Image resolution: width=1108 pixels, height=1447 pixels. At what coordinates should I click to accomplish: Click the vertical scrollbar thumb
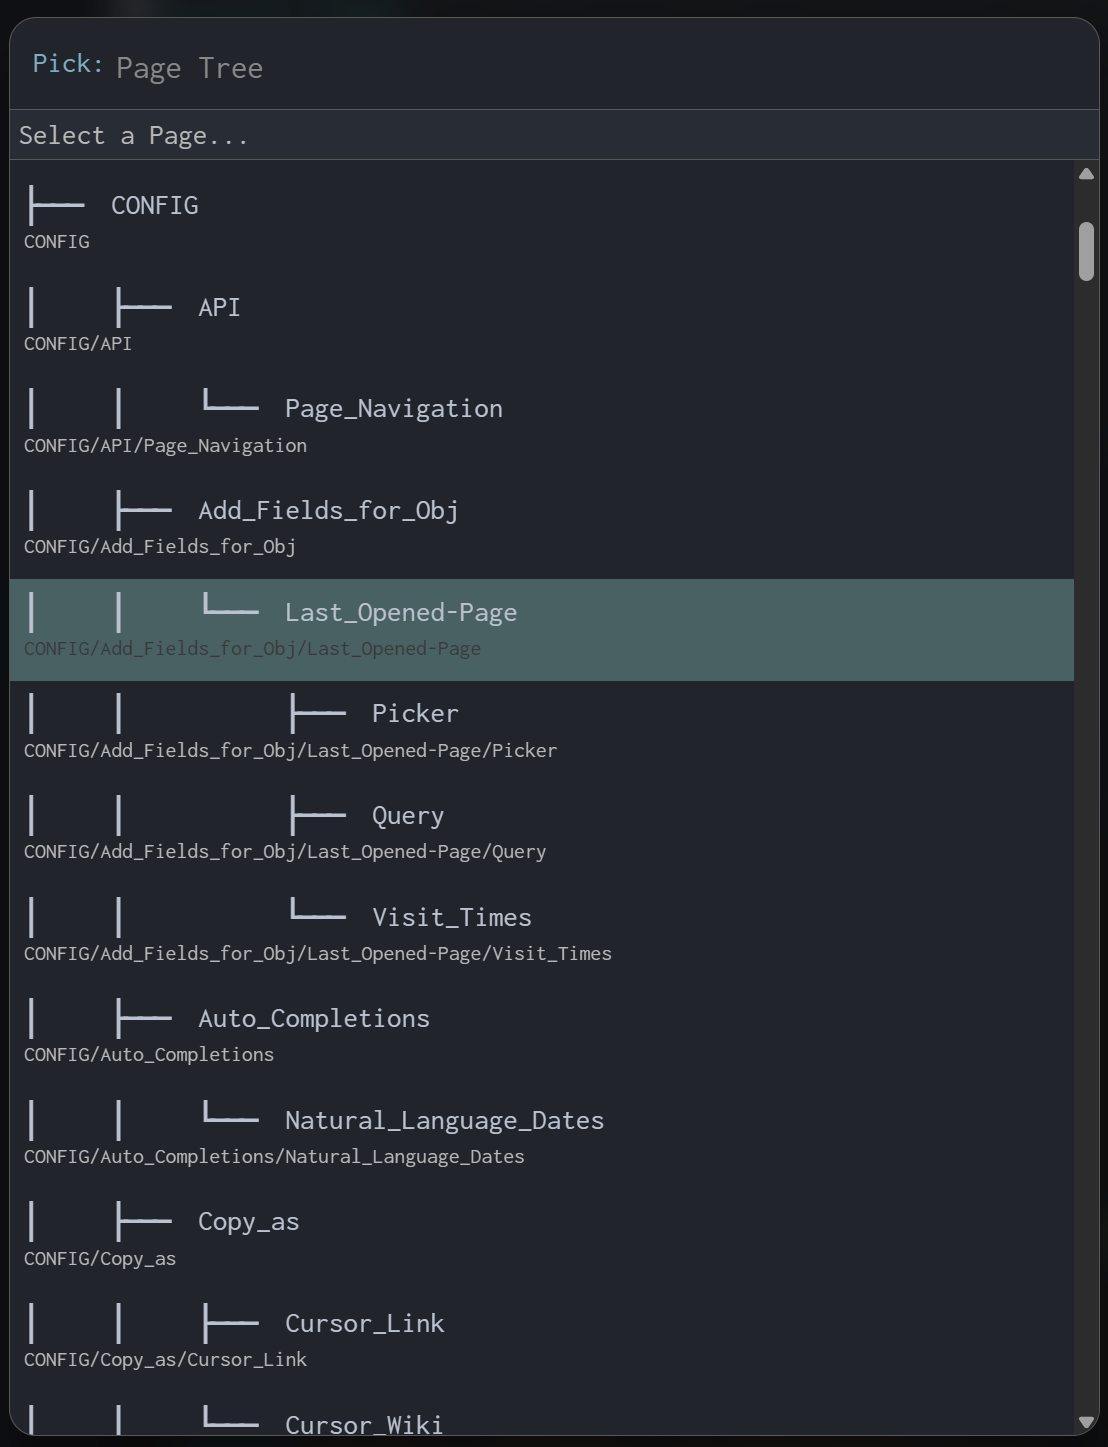pos(1086,251)
